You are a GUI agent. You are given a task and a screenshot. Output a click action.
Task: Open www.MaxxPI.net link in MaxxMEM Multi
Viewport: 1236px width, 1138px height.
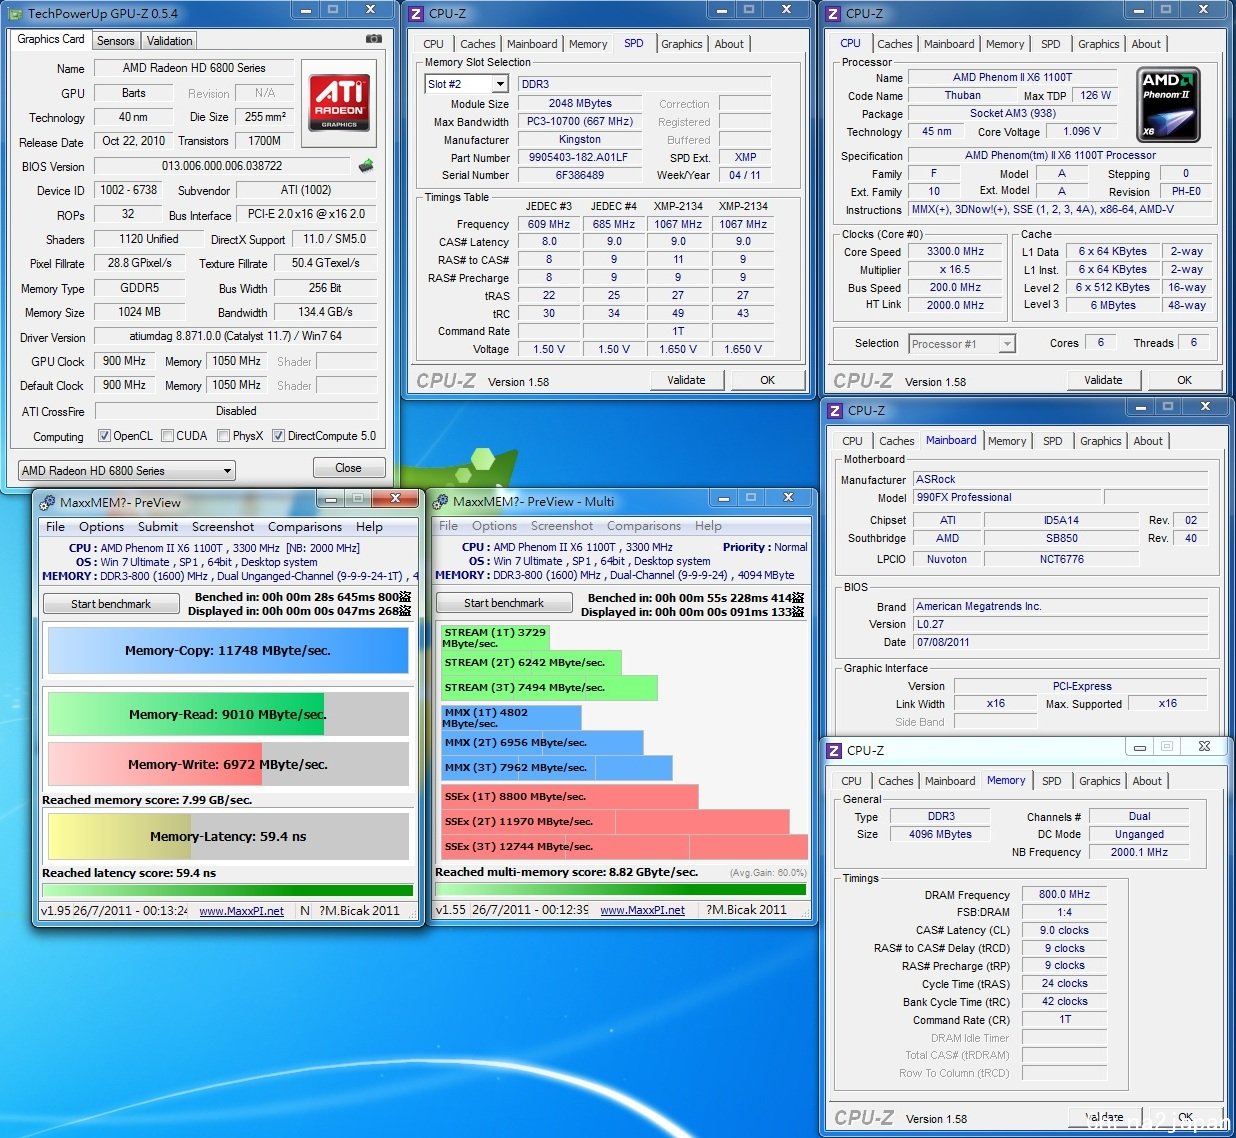click(642, 910)
